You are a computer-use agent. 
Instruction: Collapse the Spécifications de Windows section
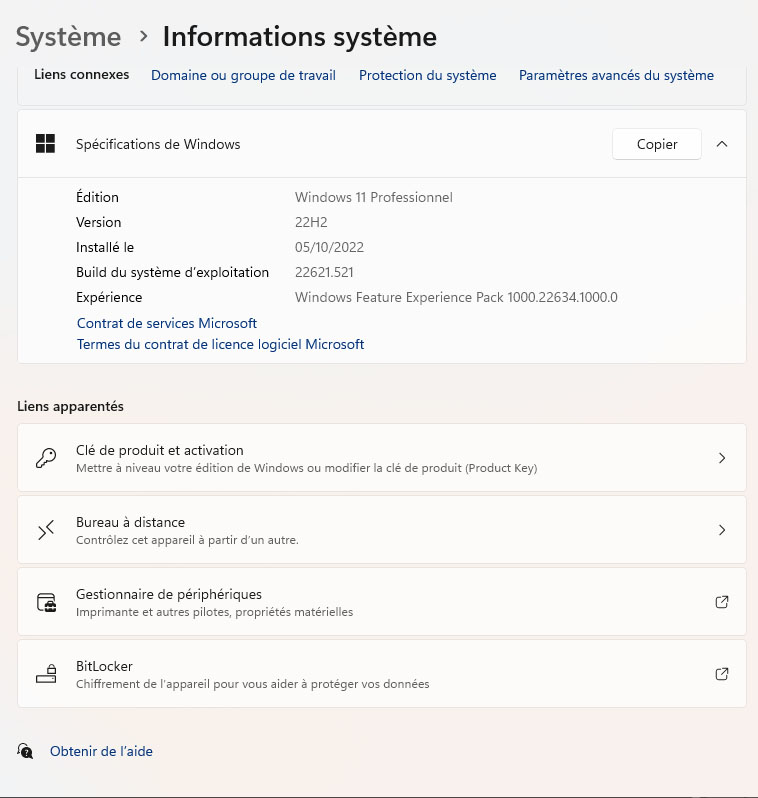722,144
